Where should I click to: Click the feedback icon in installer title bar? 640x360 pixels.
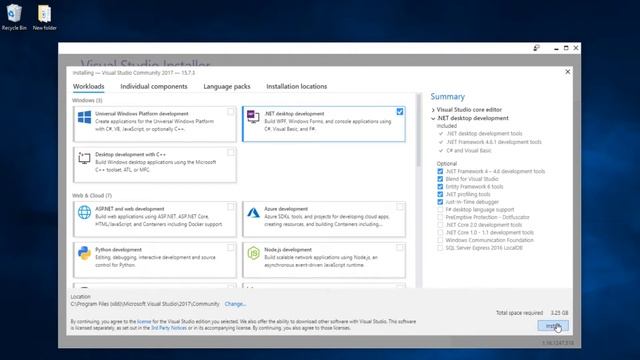536,48
